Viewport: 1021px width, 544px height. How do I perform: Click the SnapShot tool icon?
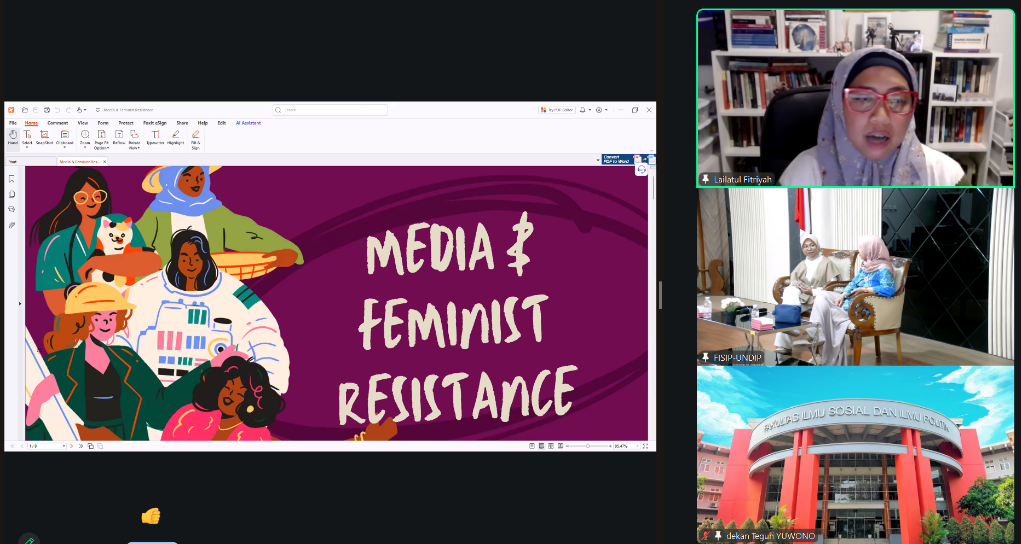44,137
